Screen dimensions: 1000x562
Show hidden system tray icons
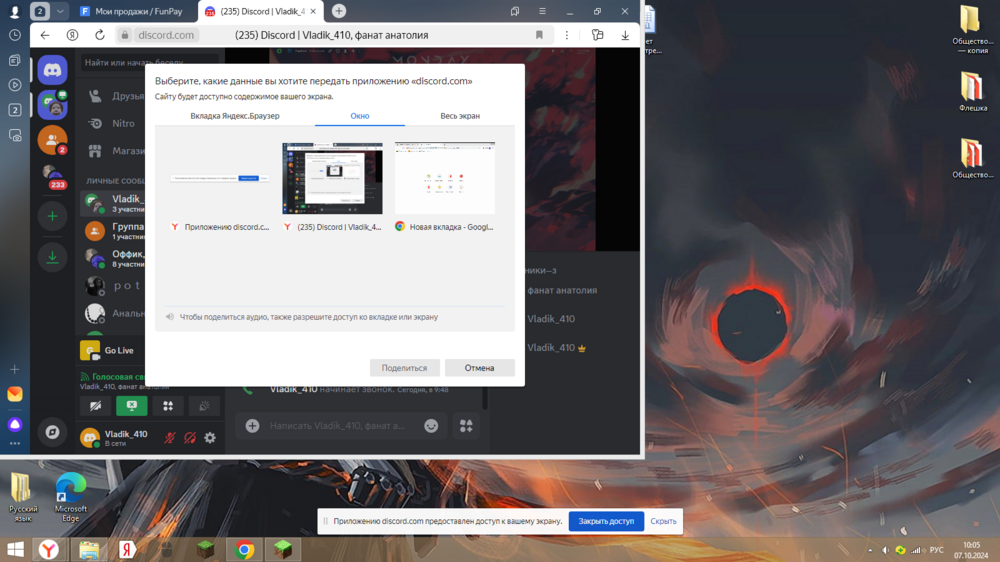[x=870, y=550]
